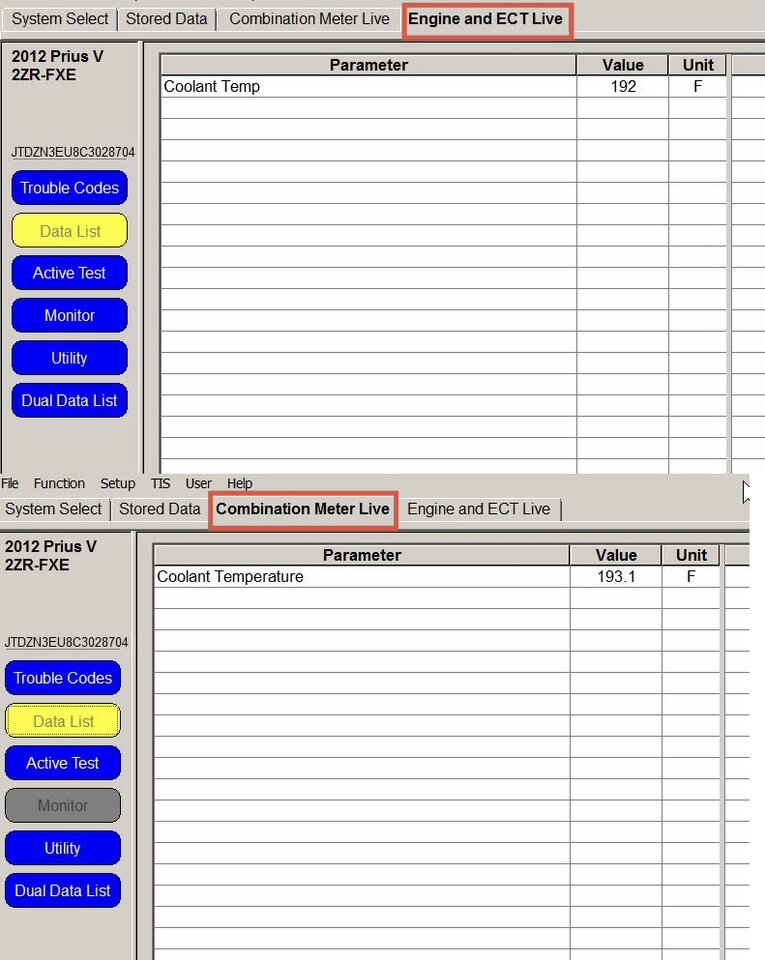This screenshot has height=960, width=765.
Task: Click the grayed-out Monitor button
Action: 63,806
